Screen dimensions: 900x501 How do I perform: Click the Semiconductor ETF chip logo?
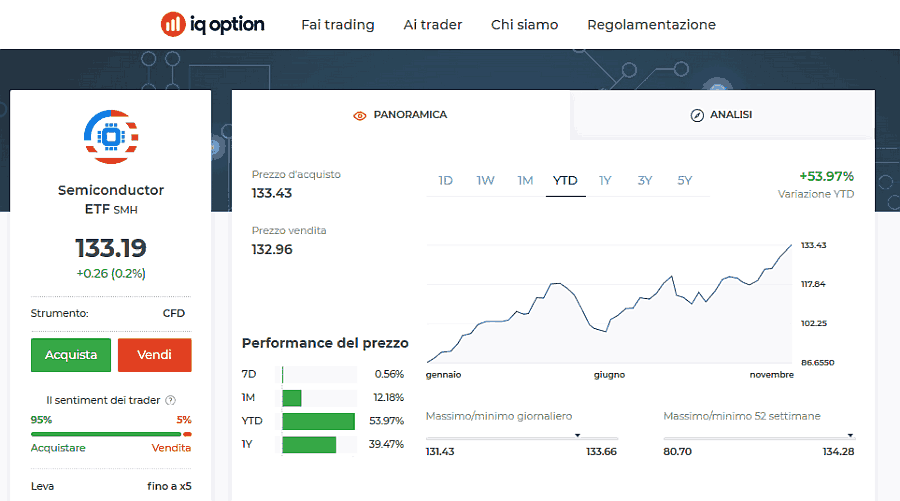[x=111, y=136]
